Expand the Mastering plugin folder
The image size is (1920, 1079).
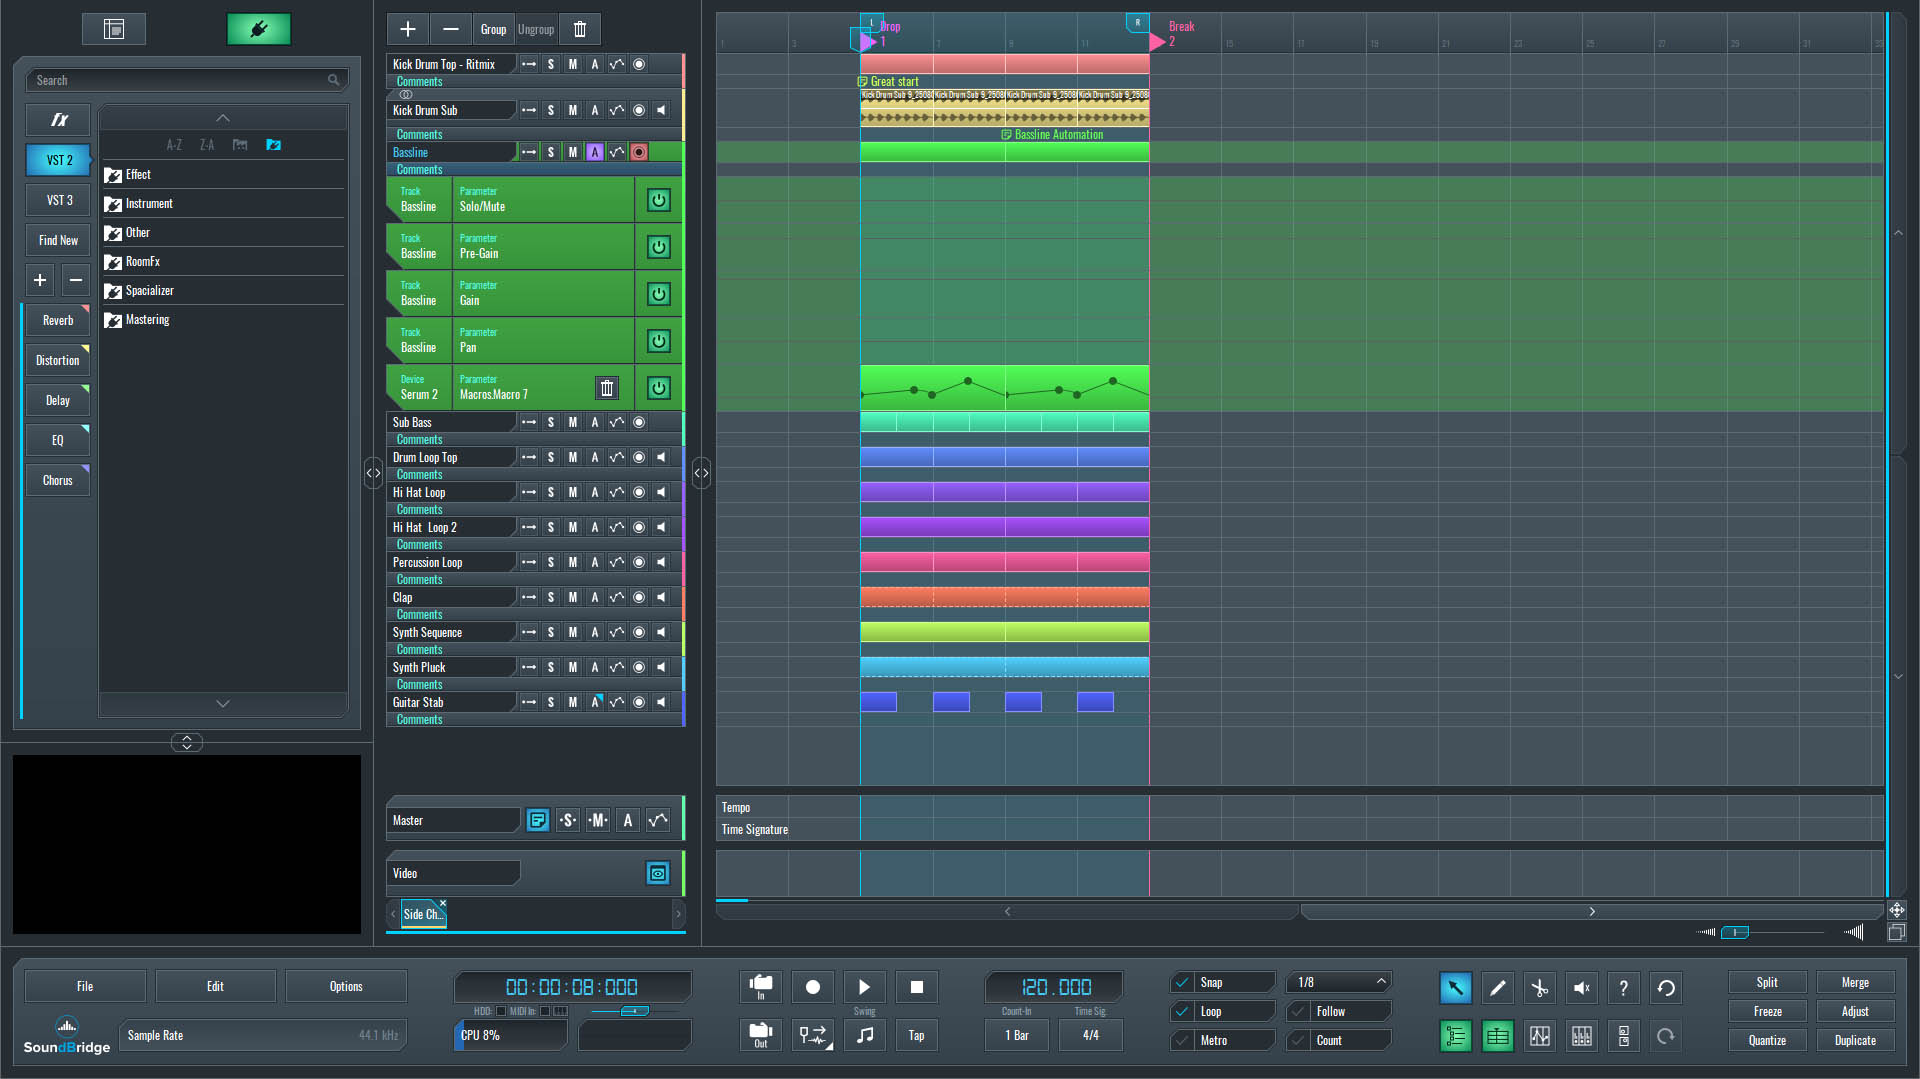(223, 320)
